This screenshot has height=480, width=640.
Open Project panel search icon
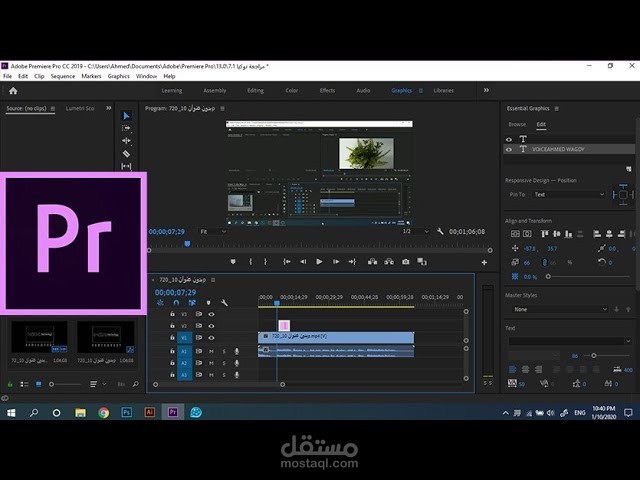(x=136, y=384)
